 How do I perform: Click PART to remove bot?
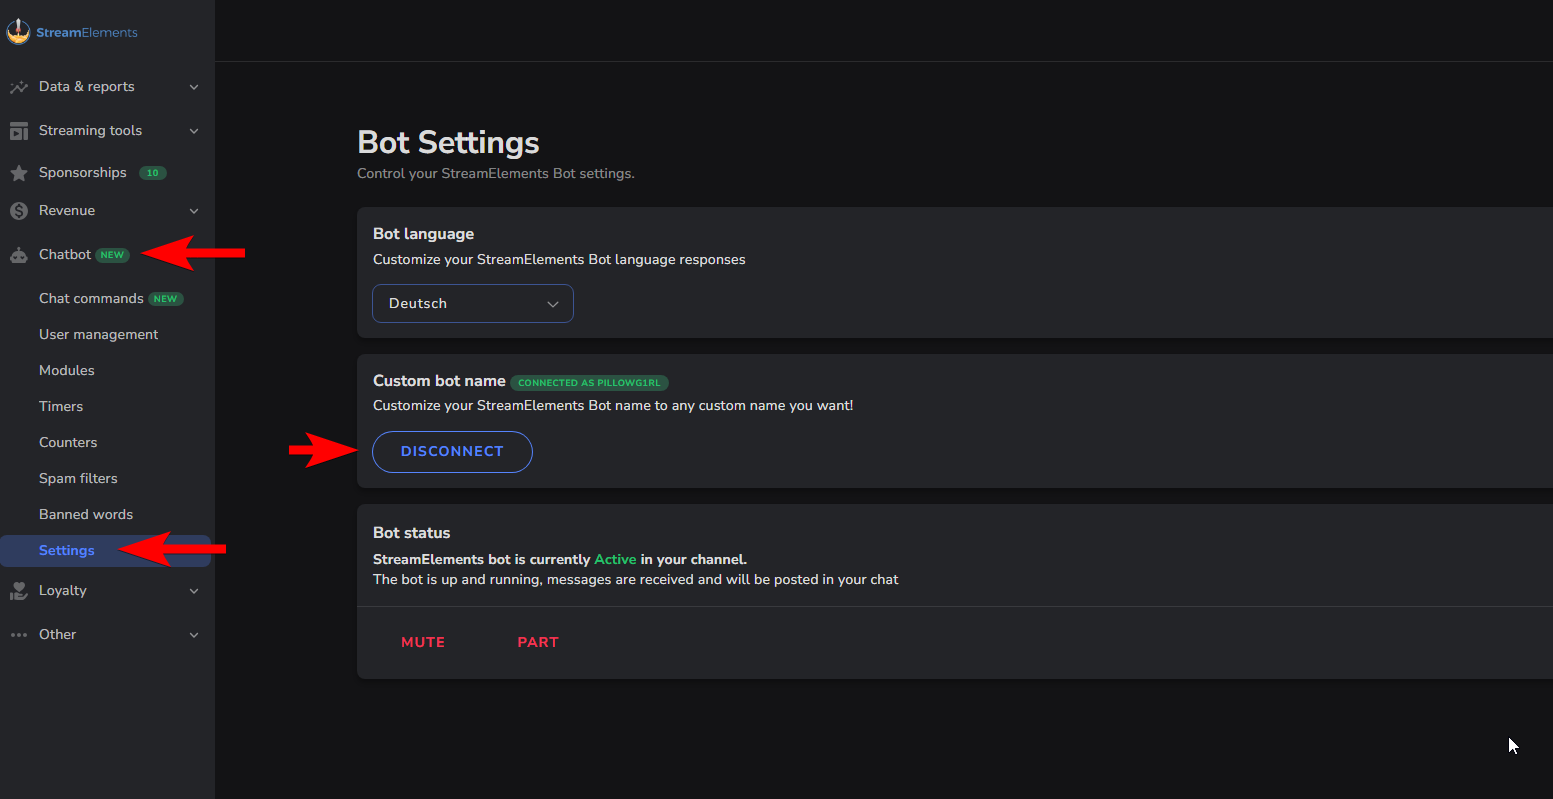point(538,643)
